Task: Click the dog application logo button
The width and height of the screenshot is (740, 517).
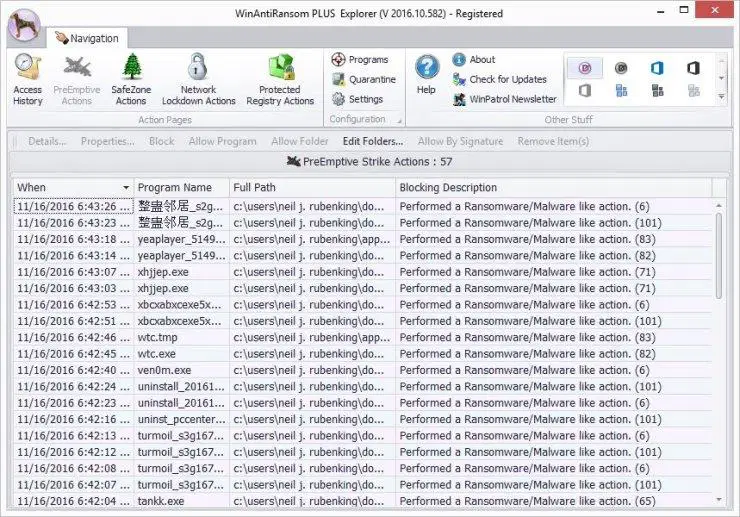Action: pos(24,25)
